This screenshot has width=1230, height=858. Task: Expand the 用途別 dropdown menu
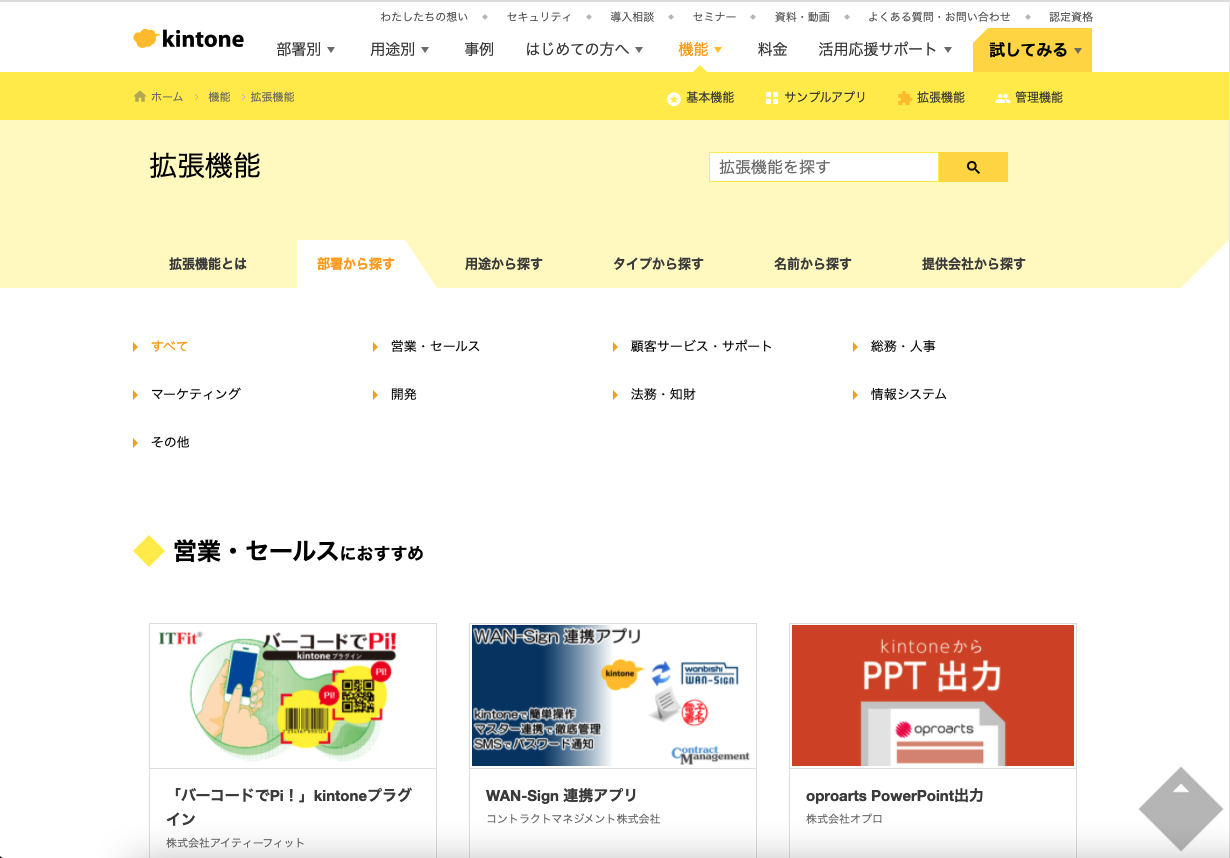pos(399,49)
